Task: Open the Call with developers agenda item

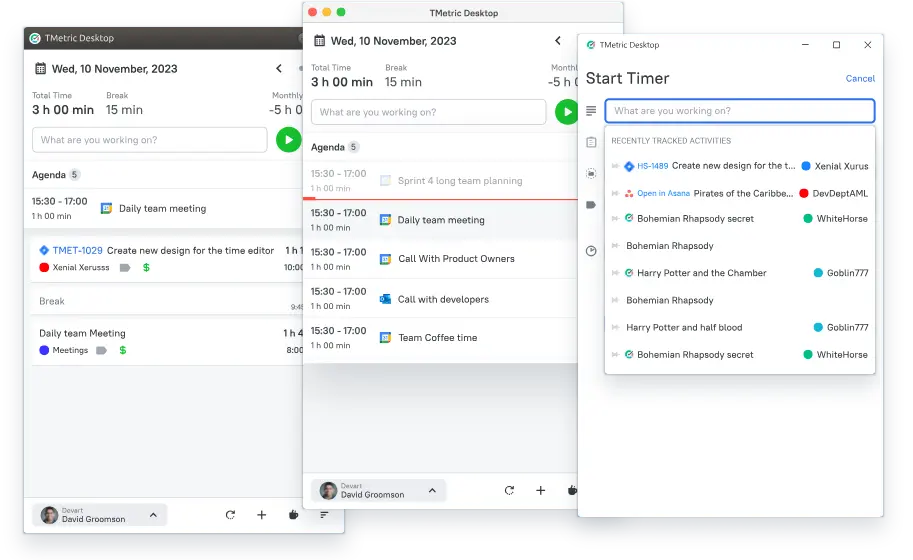Action: (x=443, y=299)
